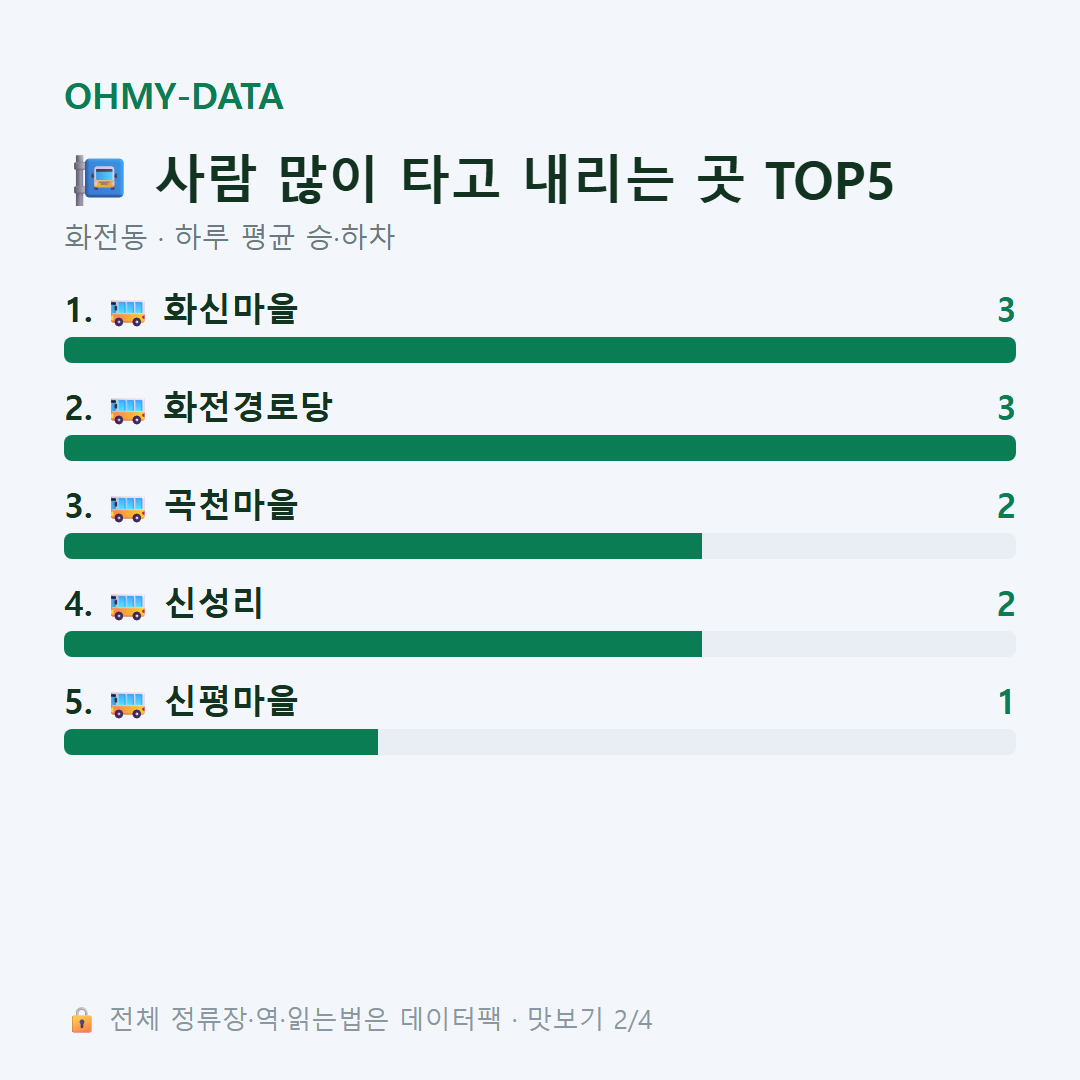The width and height of the screenshot is (1080, 1080).
Task: Click the 화전동 · 하루 평균 승·하차 subtitle
Action: click(x=229, y=237)
